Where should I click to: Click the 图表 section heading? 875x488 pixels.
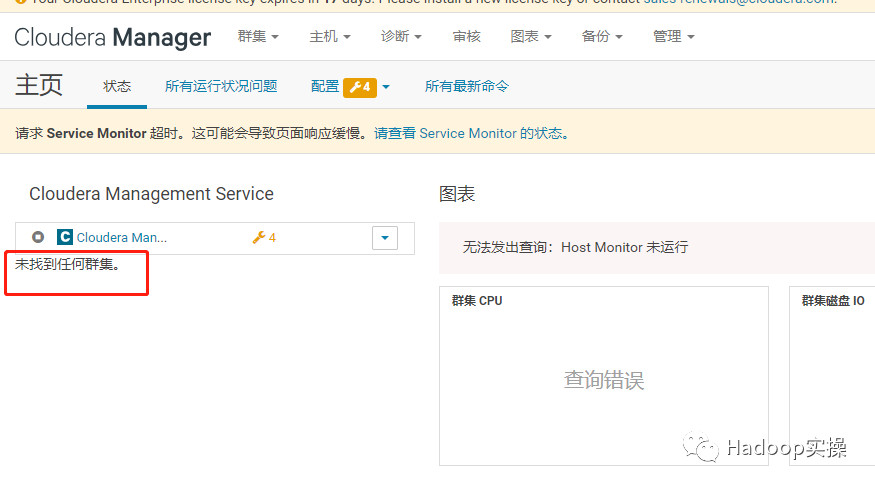pyautogui.click(x=456, y=194)
